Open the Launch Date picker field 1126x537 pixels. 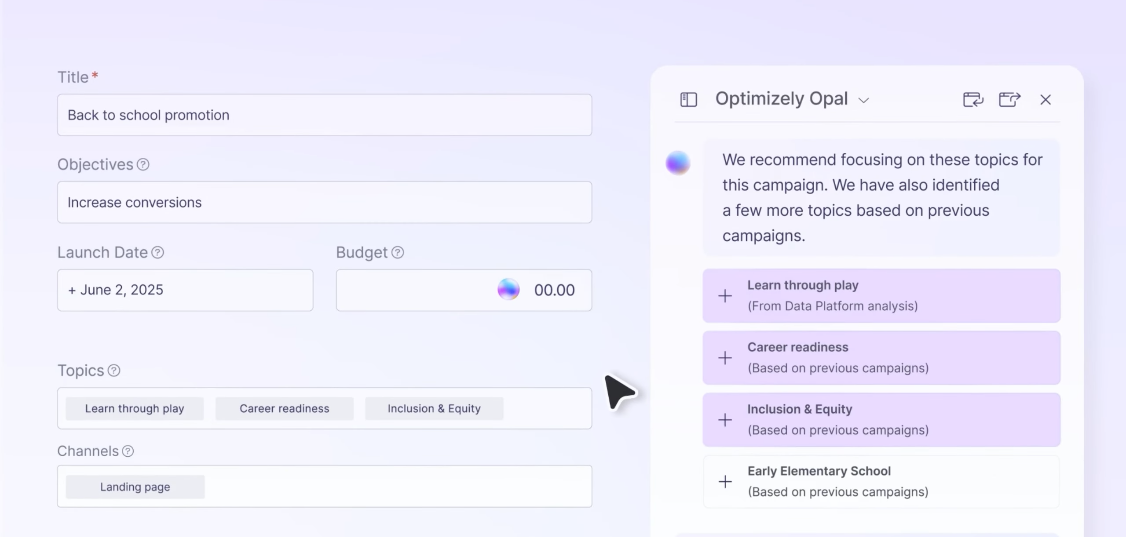[185, 290]
